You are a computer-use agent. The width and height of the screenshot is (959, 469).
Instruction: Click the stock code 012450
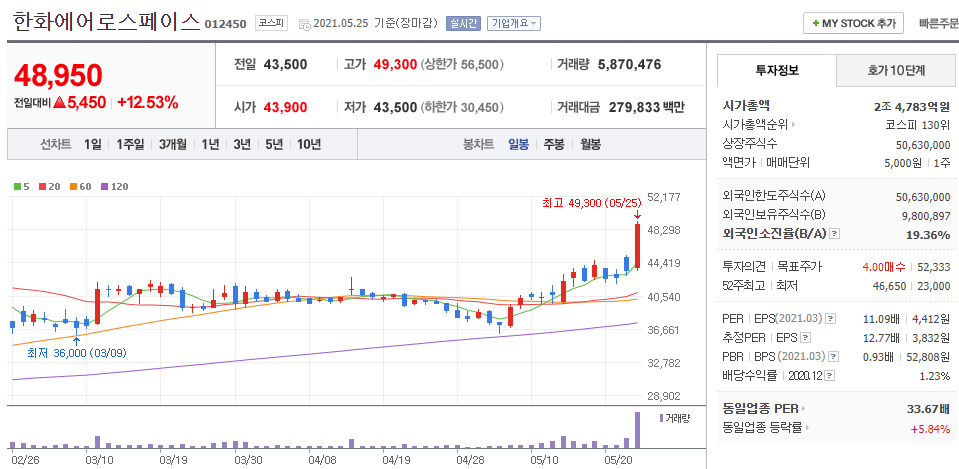point(225,24)
